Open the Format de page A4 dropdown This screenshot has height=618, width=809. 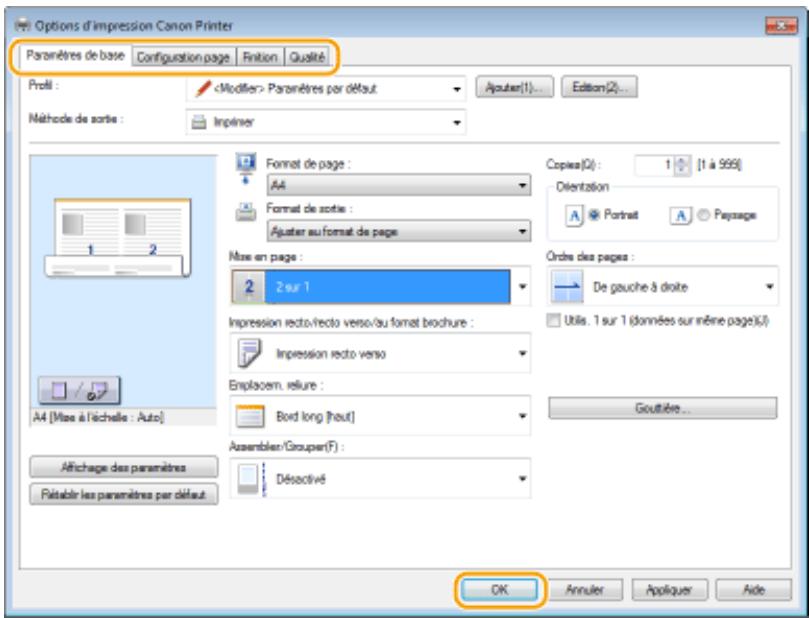click(x=399, y=185)
